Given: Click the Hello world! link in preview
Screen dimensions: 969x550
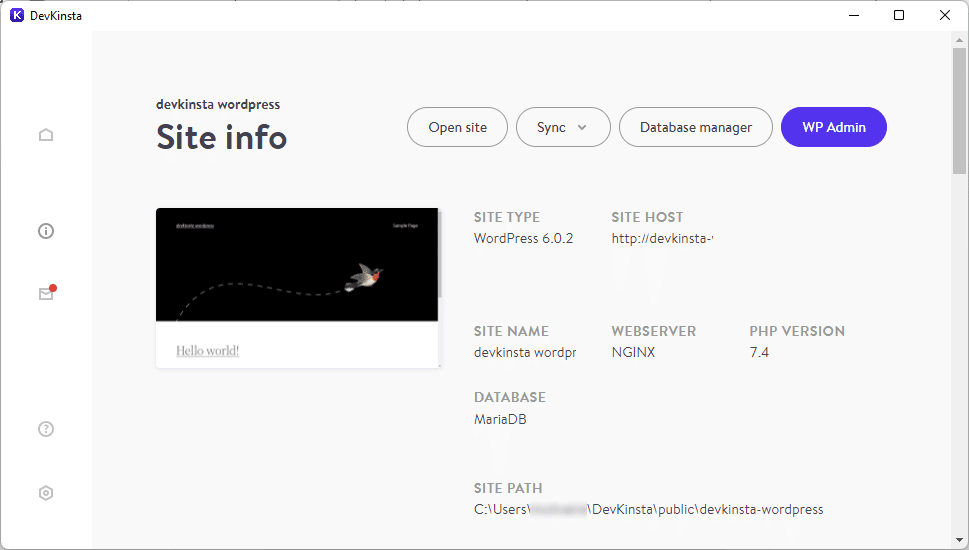Looking at the screenshot, I should 207,351.
